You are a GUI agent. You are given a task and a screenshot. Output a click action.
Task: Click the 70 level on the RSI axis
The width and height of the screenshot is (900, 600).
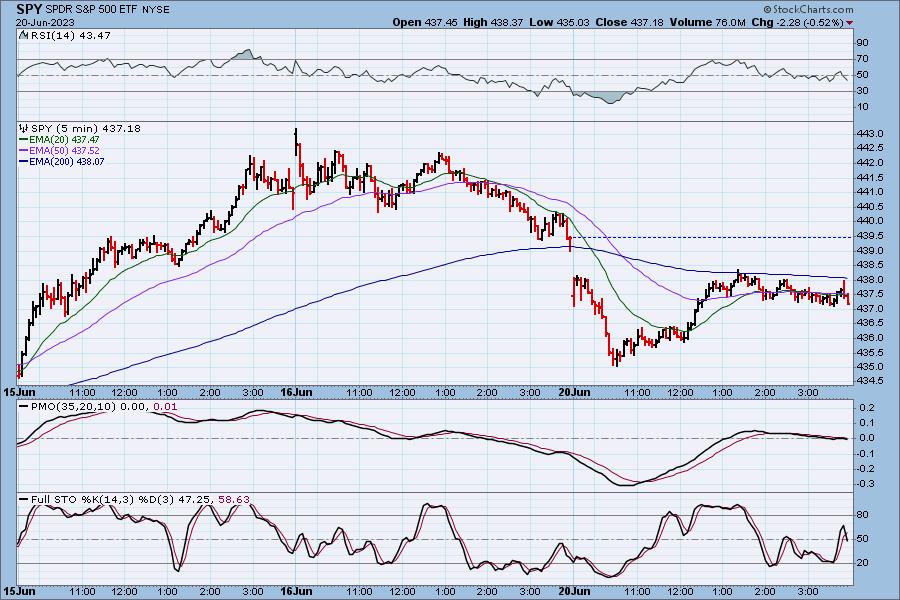click(x=862, y=59)
